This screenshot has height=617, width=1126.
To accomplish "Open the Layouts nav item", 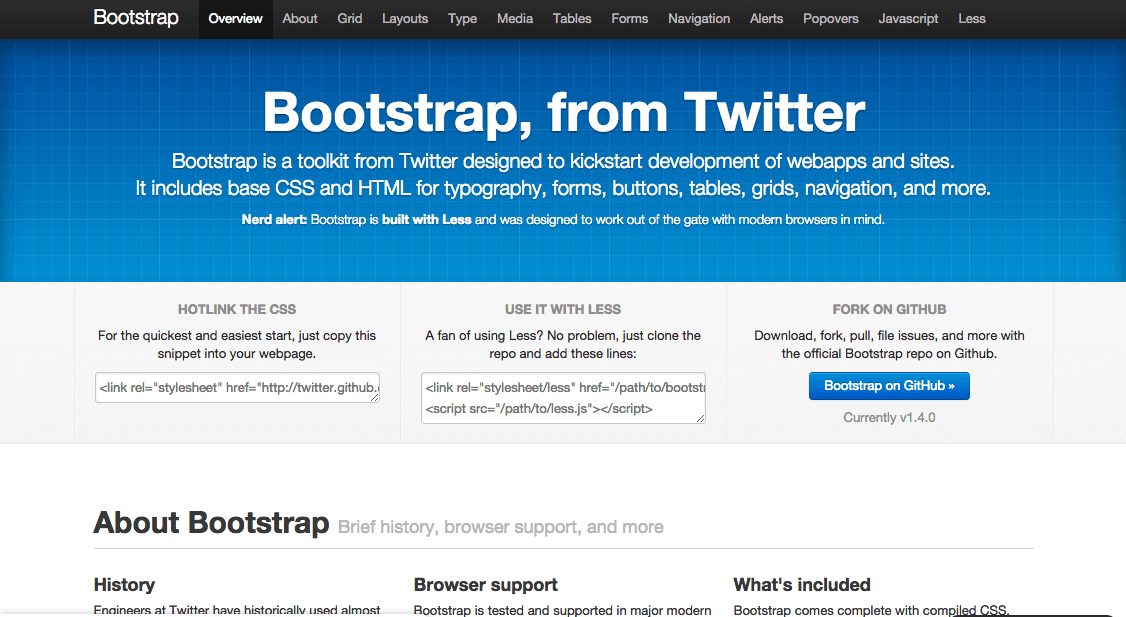I will 405,19.
